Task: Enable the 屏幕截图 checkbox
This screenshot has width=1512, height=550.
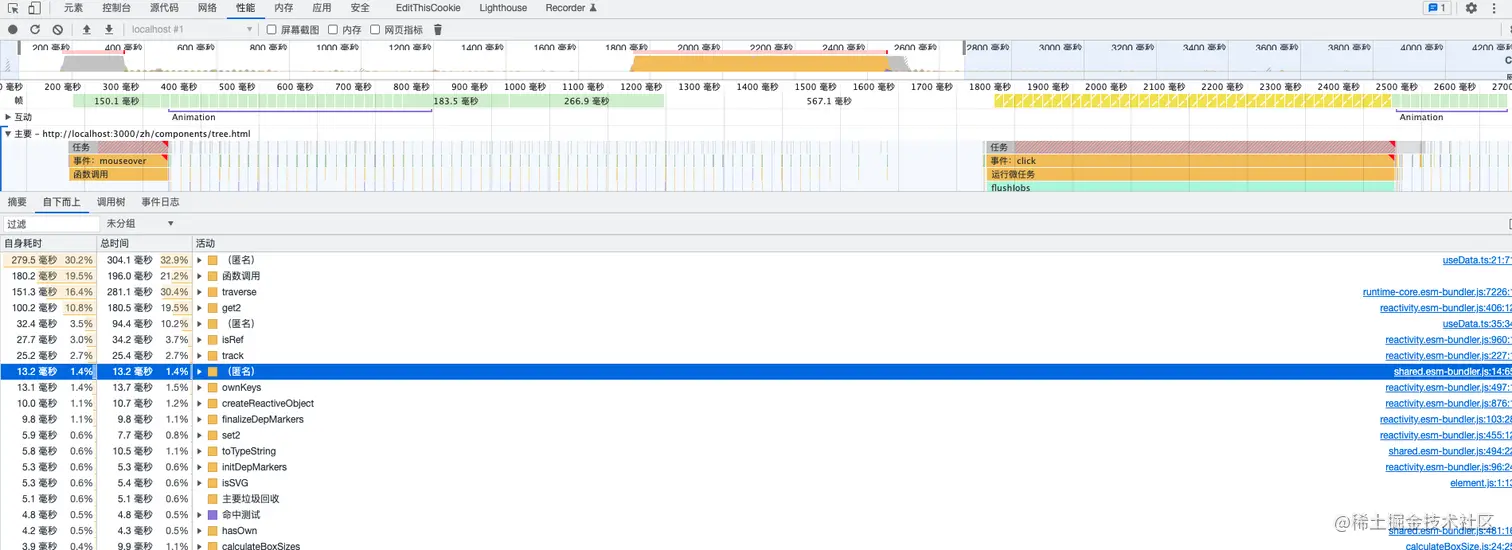Action: click(271, 30)
